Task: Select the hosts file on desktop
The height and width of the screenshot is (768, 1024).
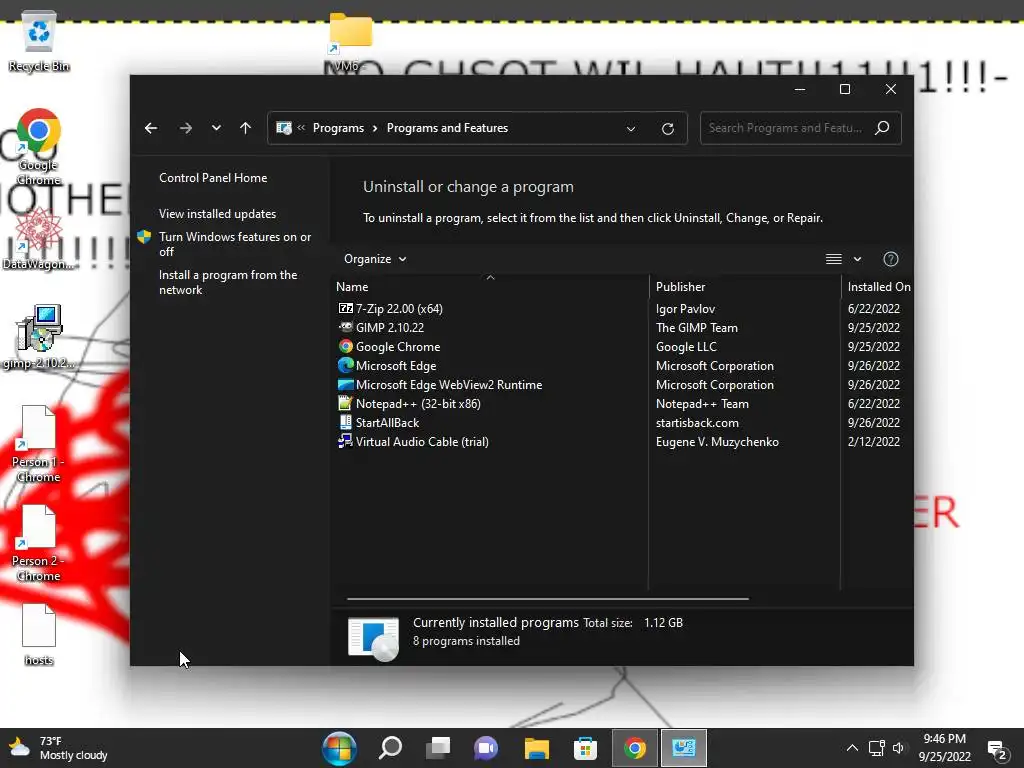Action: tap(39, 635)
